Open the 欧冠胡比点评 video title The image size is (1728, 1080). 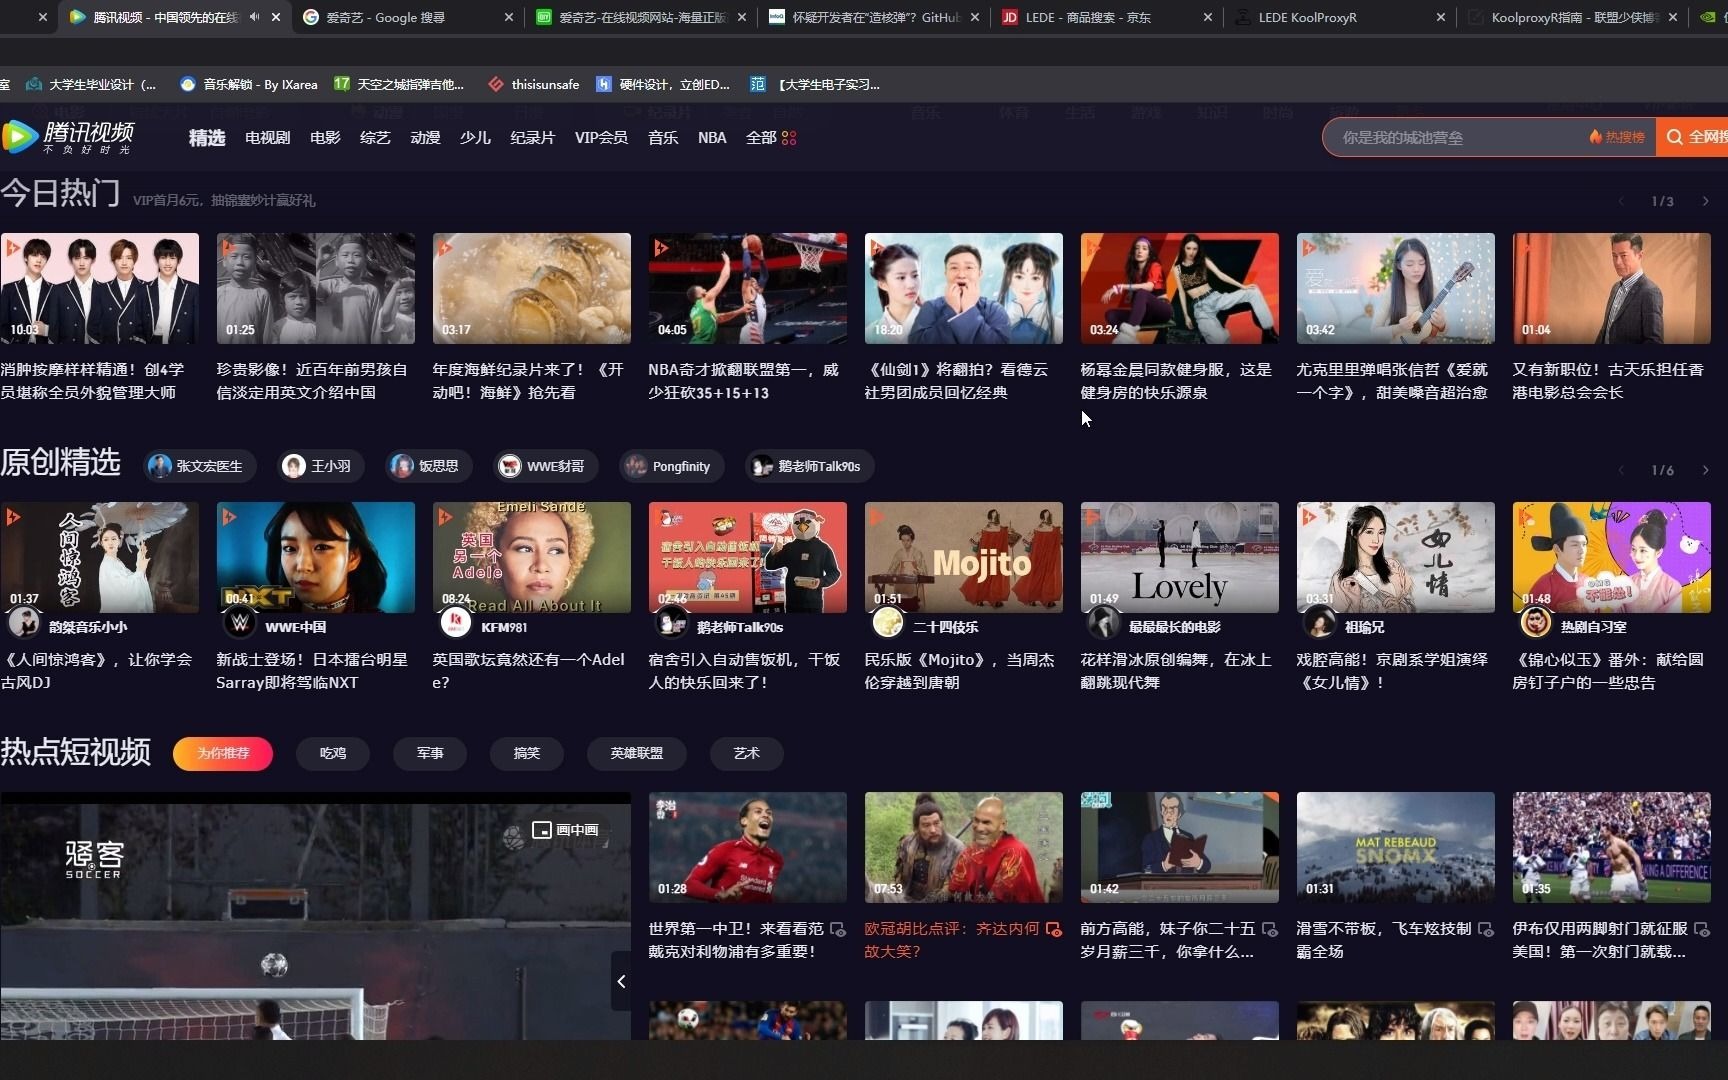click(x=952, y=940)
